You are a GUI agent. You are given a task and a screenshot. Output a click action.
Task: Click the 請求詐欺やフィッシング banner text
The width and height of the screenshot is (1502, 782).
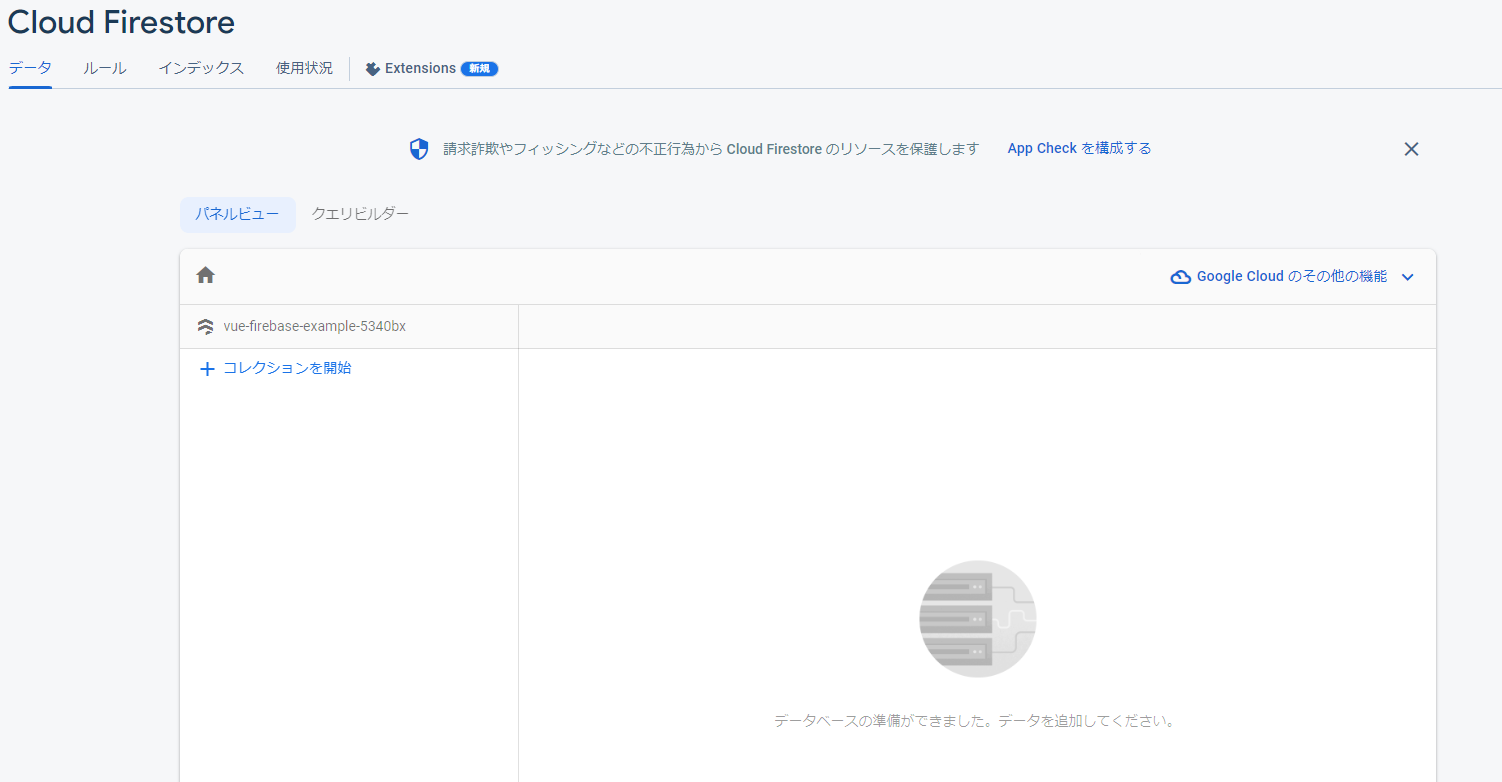(711, 149)
